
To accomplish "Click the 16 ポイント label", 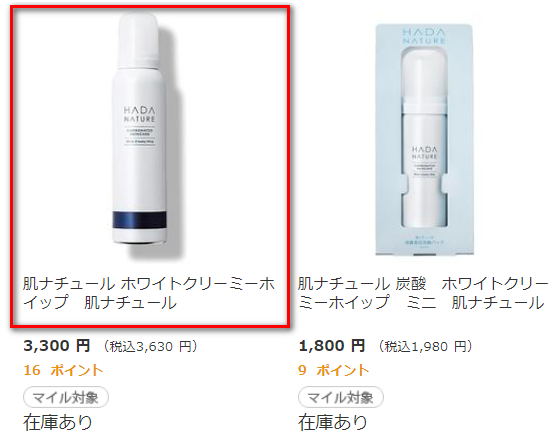I will pyautogui.click(x=63, y=370).
